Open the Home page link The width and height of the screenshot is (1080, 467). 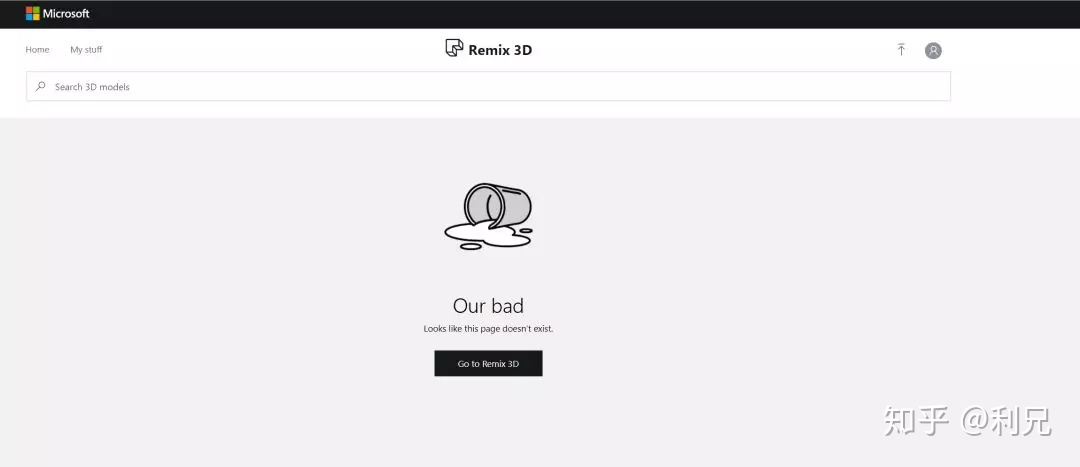pos(37,50)
